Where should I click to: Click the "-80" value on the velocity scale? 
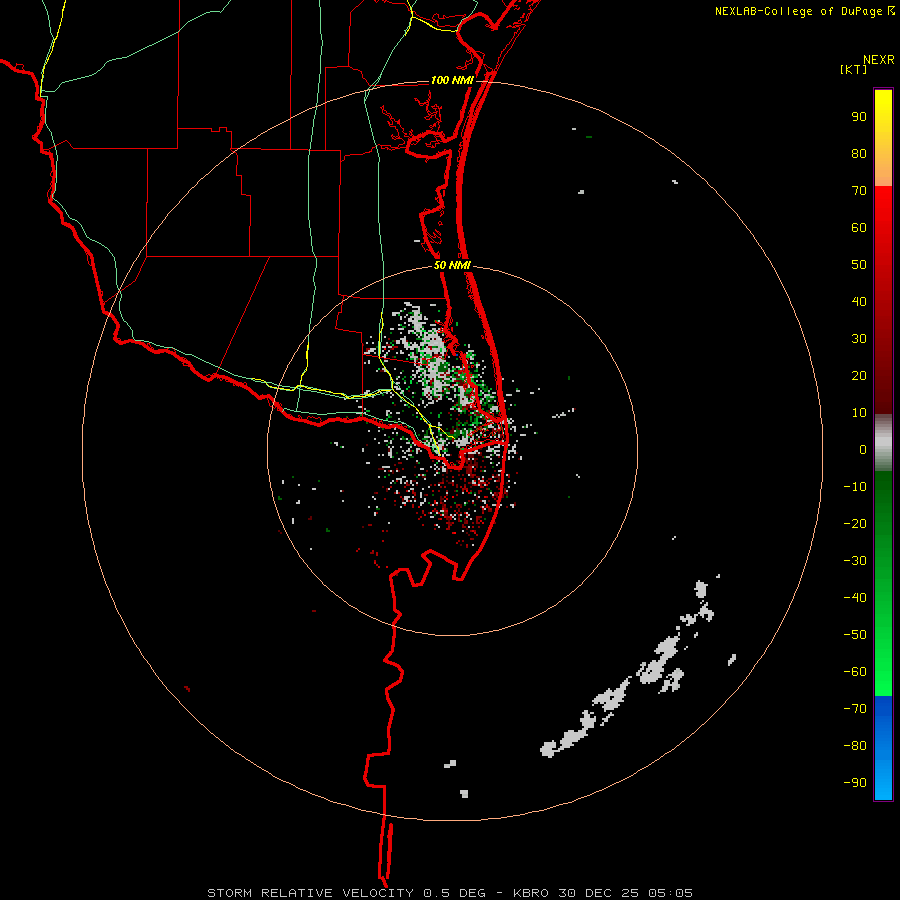click(855, 746)
